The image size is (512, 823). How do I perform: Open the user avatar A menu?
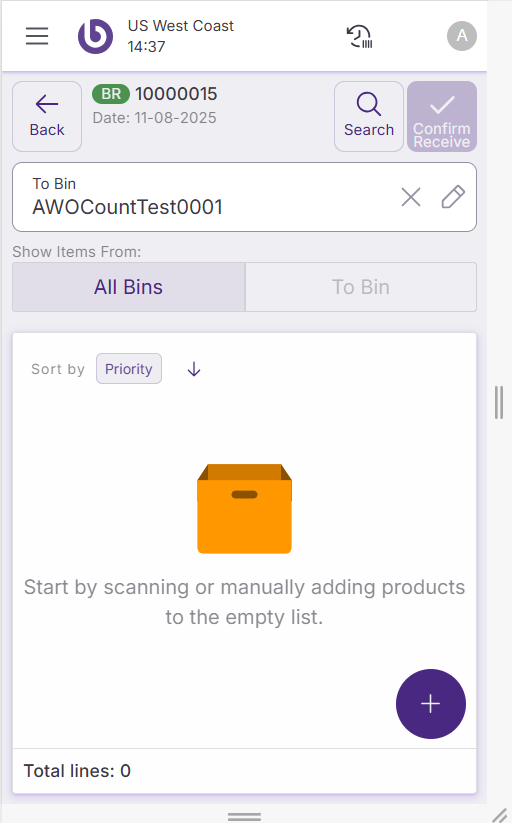[x=462, y=36]
